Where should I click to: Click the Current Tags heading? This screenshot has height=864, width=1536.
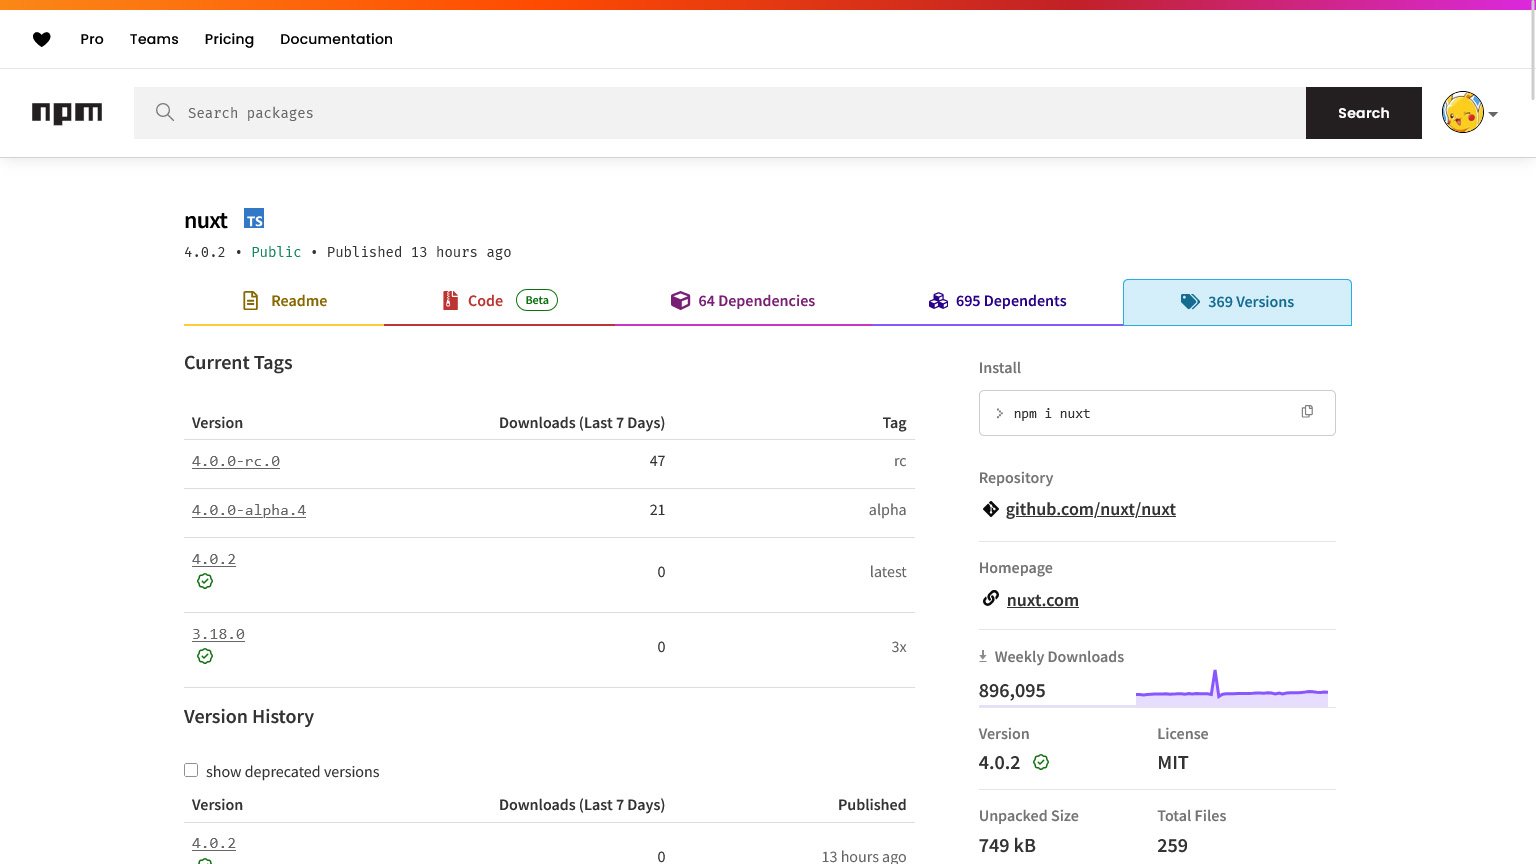pos(238,363)
